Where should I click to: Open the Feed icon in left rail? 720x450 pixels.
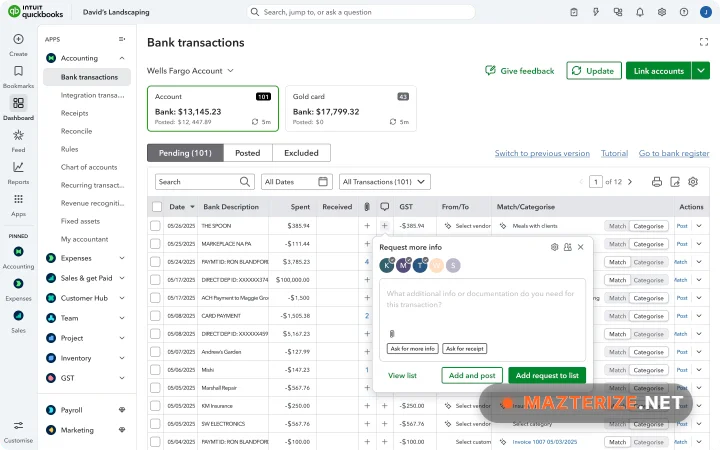point(18,135)
